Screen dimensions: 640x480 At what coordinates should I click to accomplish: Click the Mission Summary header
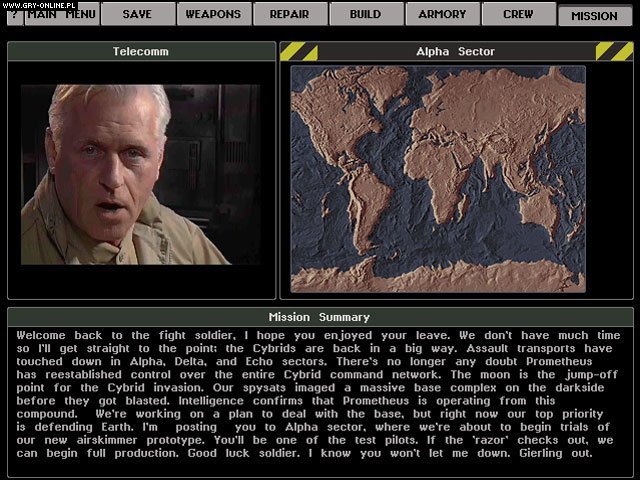[320, 317]
